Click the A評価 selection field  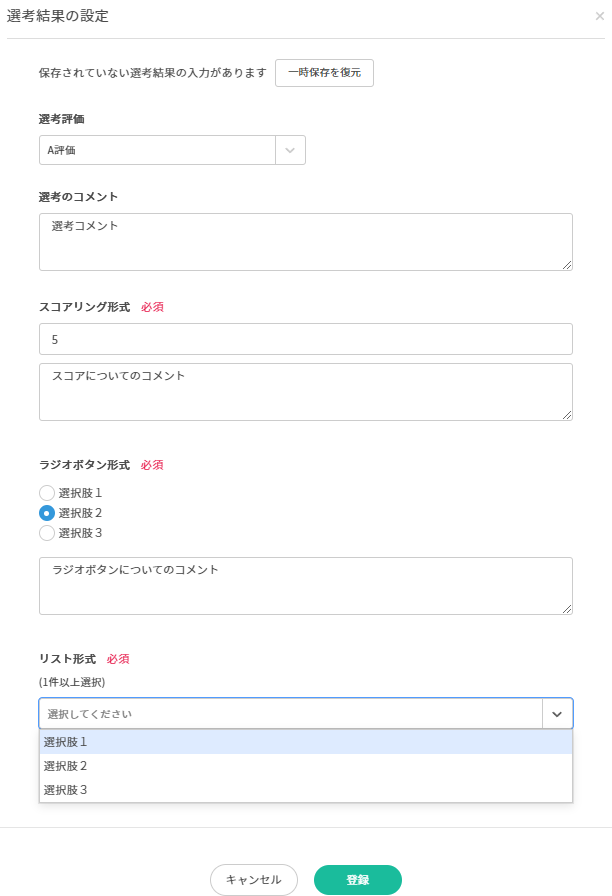coord(157,150)
